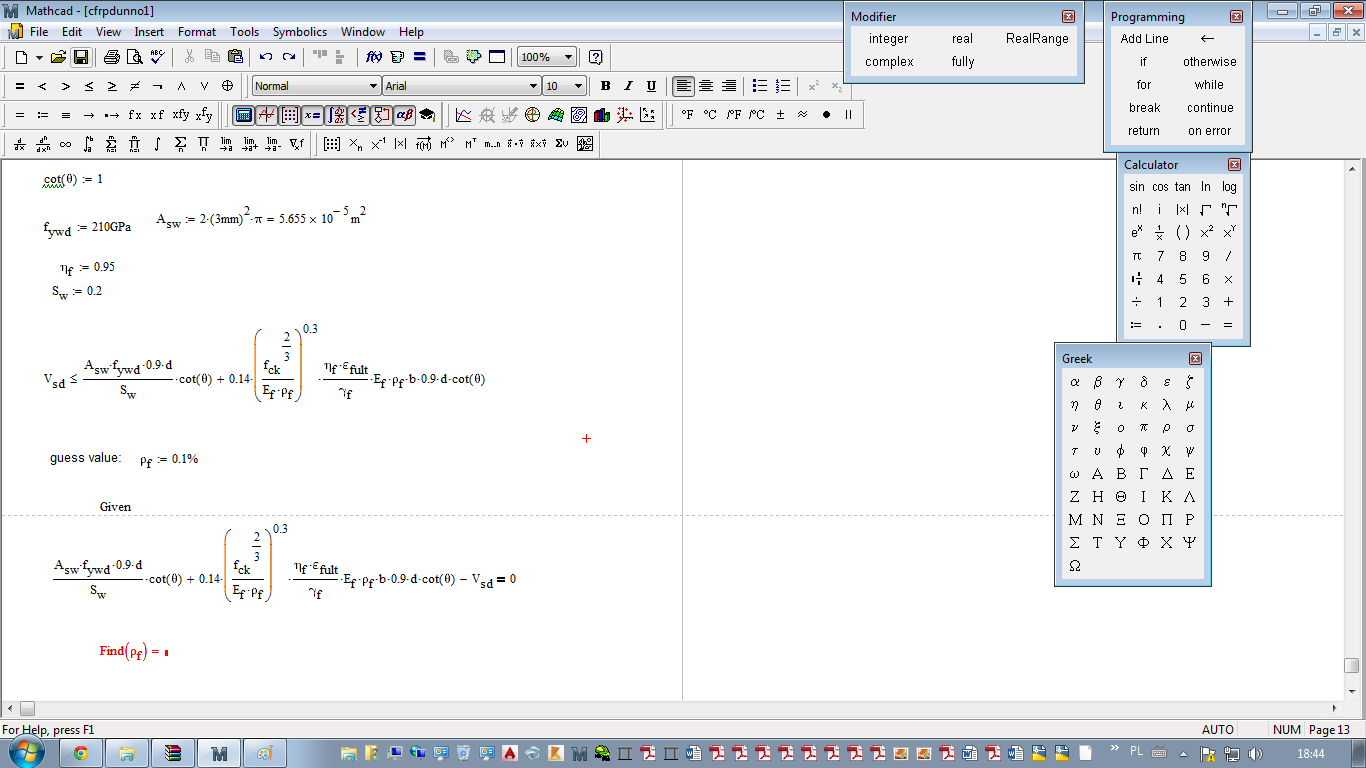Run the spell check ABC icon
This screenshot has width=1366, height=768.
pyautogui.click(x=157, y=57)
